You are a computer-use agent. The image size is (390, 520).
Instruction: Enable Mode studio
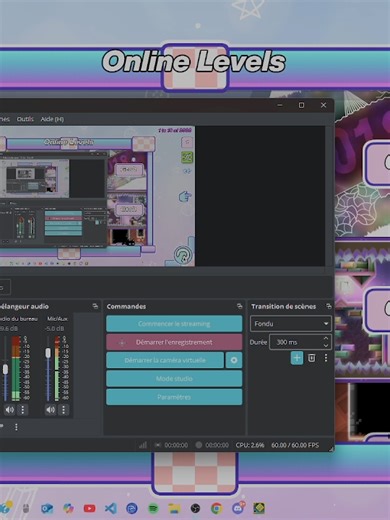174,379
